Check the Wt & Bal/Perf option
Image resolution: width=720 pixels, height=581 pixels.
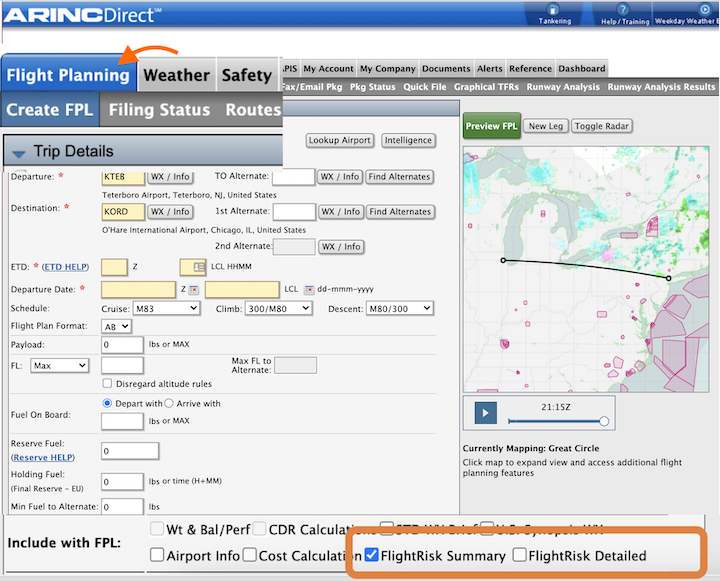157,529
